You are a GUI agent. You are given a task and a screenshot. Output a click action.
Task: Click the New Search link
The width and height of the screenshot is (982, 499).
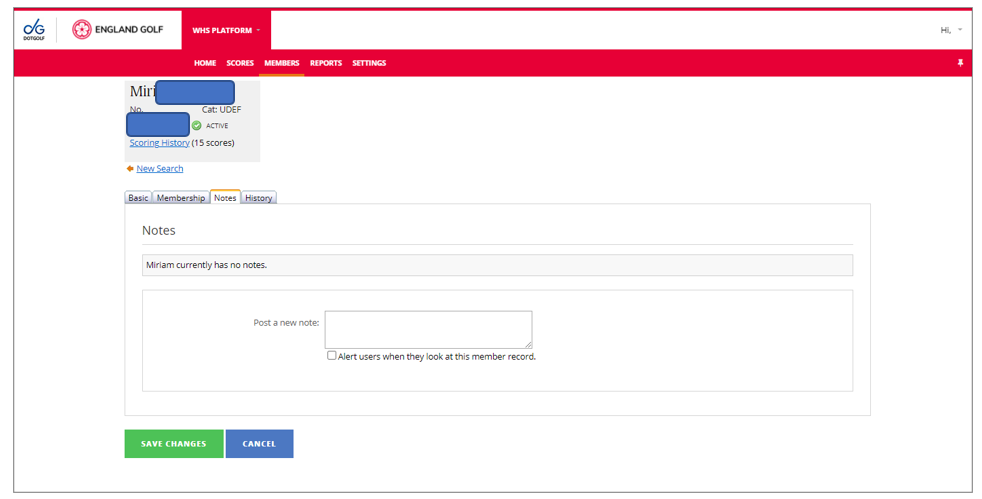(160, 168)
